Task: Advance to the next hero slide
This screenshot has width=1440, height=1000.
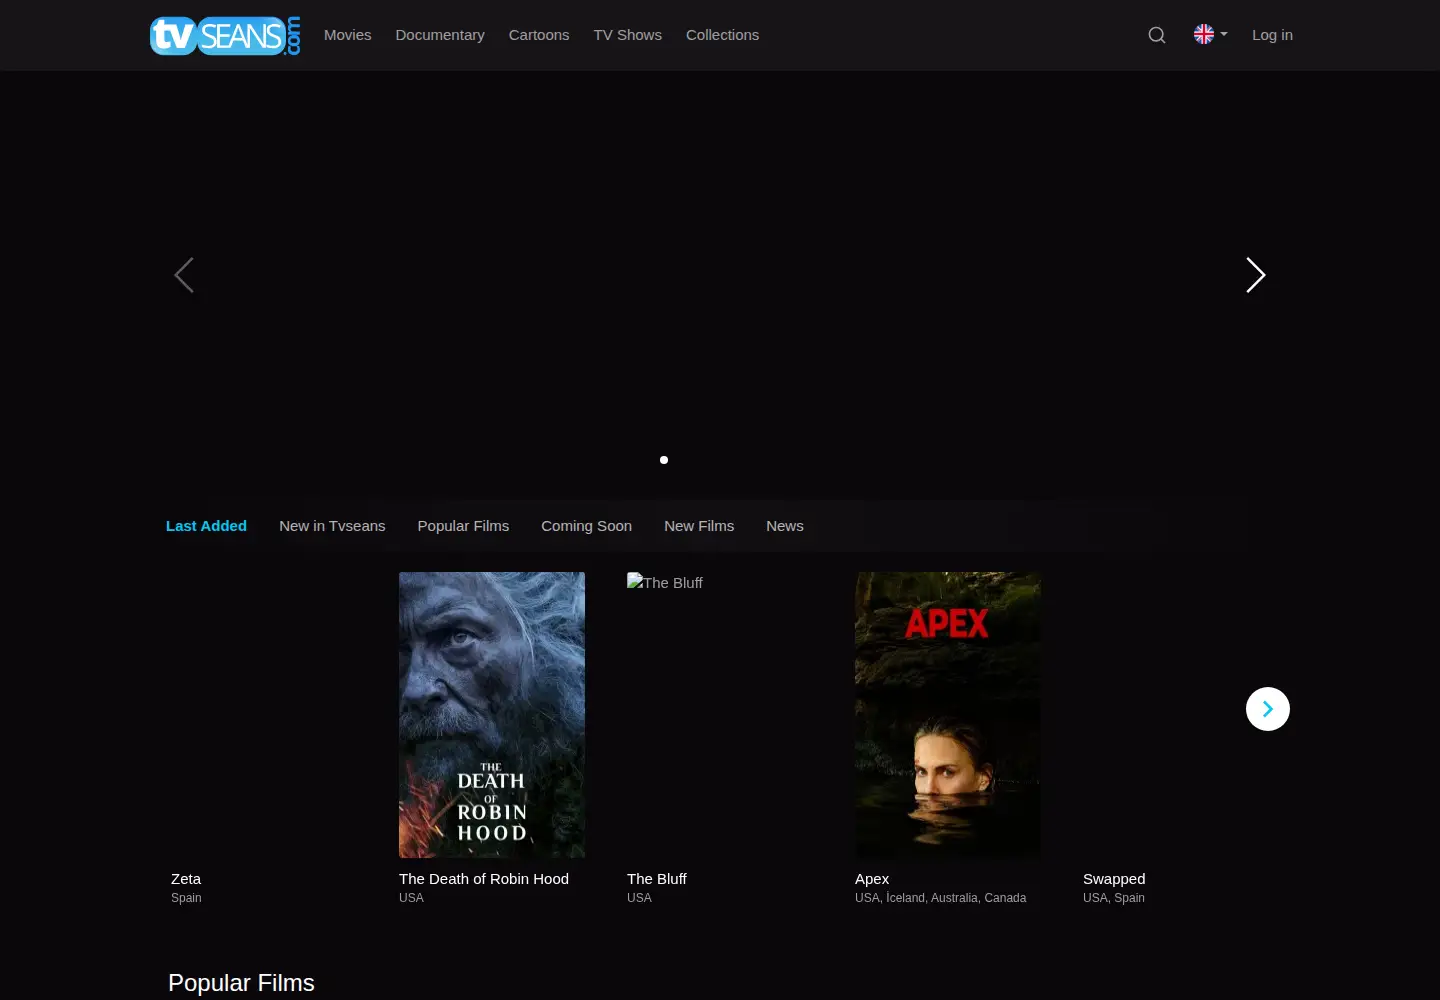Action: tap(1256, 275)
